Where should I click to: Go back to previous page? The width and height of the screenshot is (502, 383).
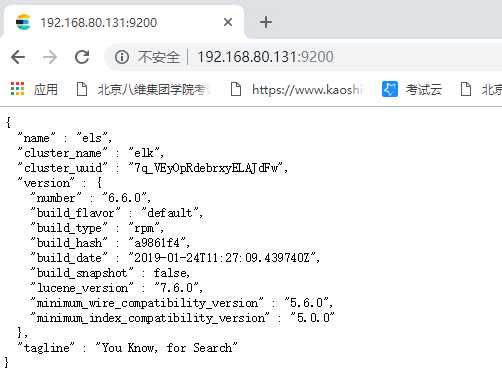click(18, 57)
